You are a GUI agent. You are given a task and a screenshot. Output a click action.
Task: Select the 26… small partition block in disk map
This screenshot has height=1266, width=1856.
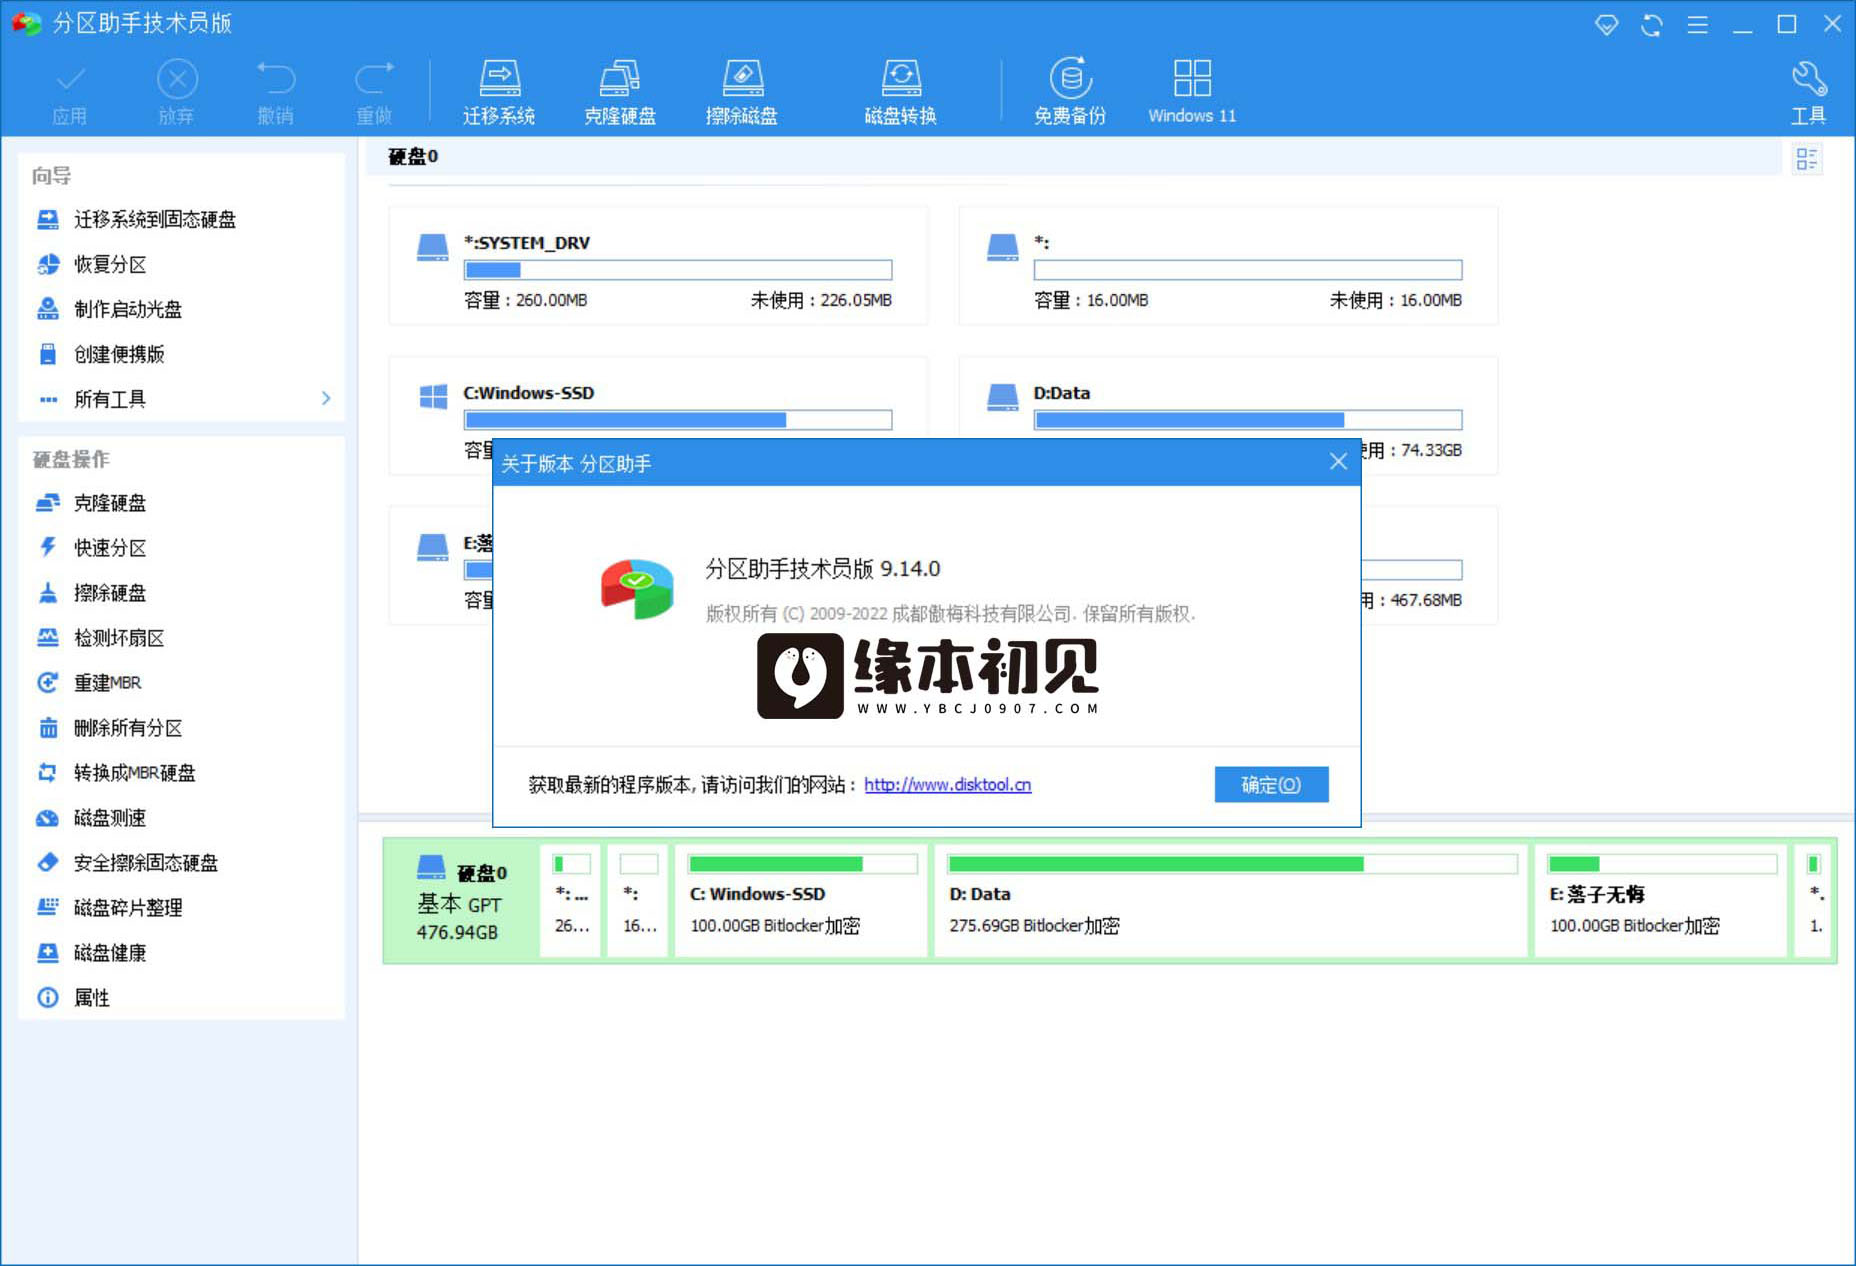[x=571, y=900]
